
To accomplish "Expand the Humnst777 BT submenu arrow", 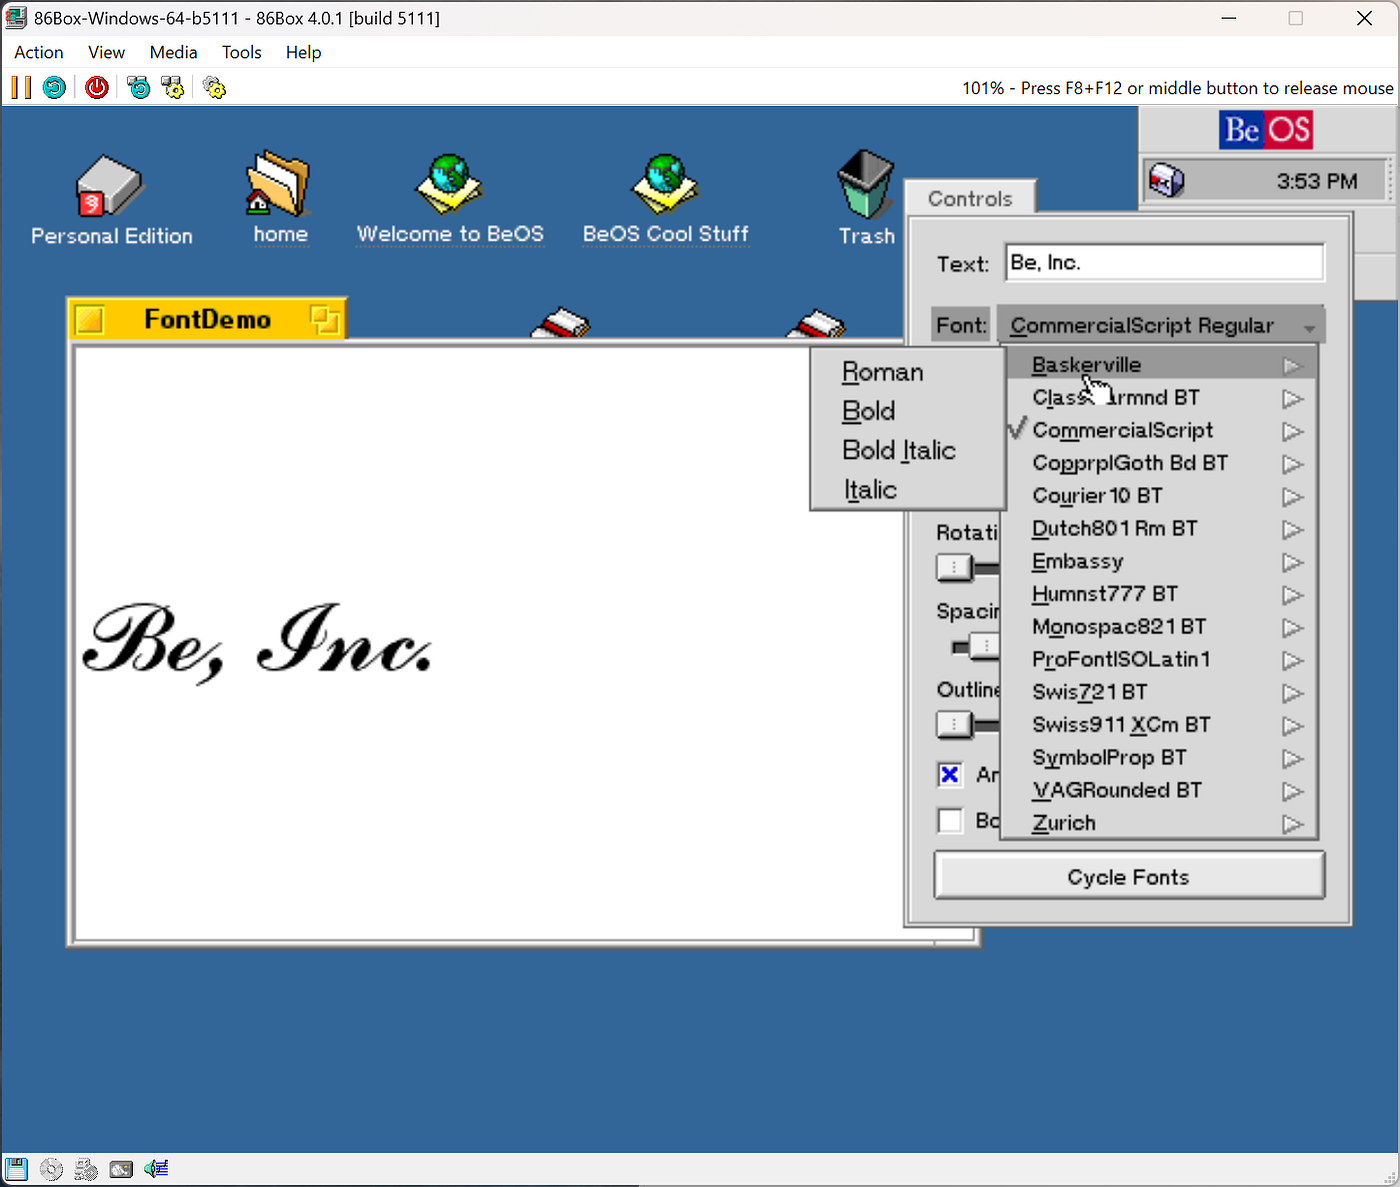I will [1293, 595].
